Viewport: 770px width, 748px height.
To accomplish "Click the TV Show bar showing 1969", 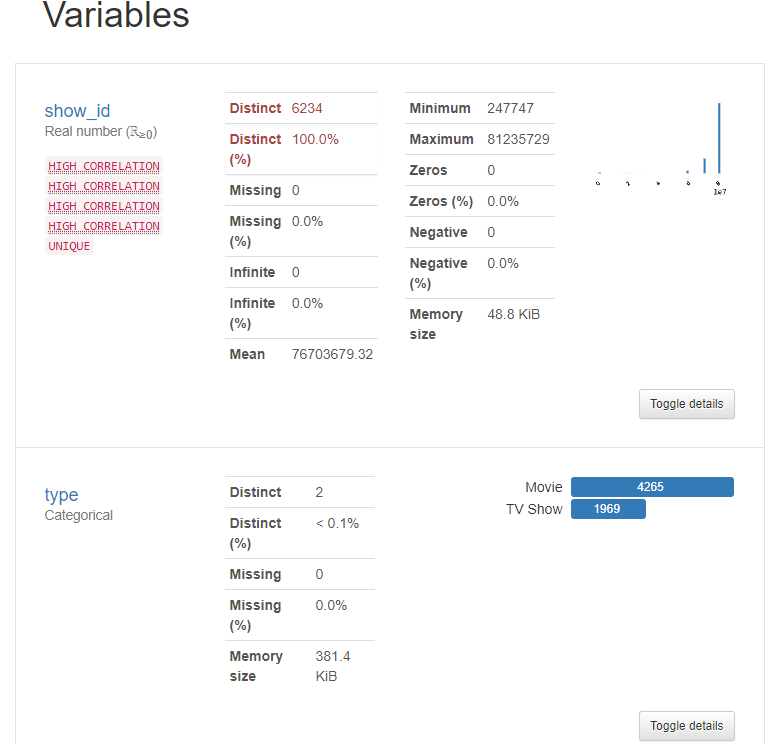I will pos(608,509).
